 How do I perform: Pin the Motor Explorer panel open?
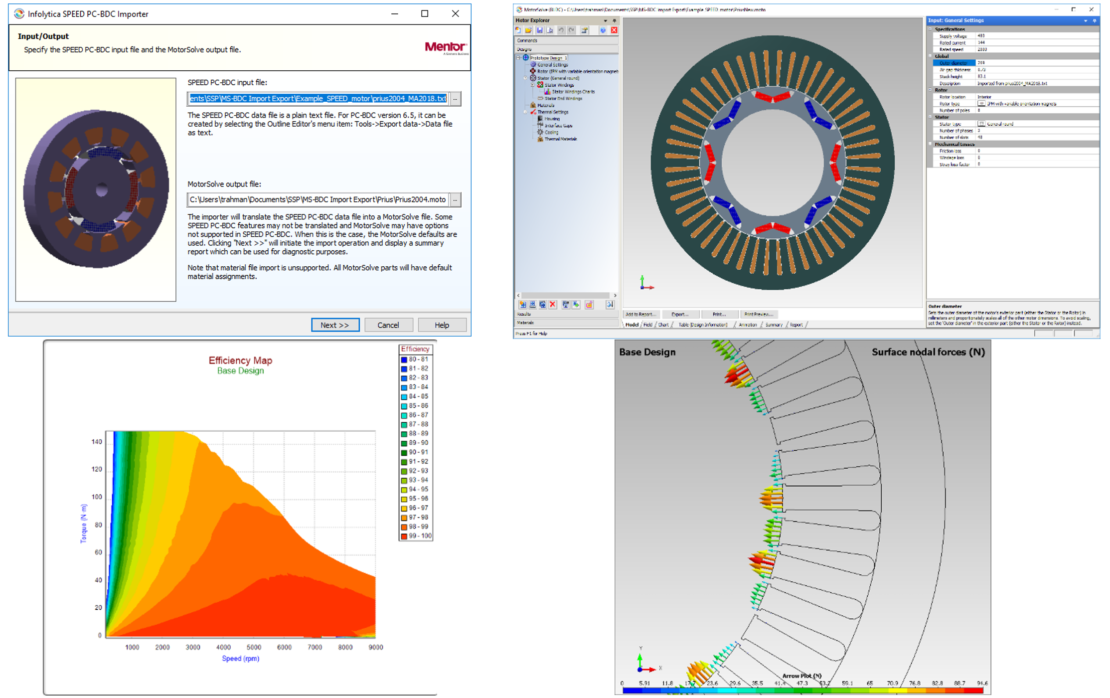pos(615,21)
